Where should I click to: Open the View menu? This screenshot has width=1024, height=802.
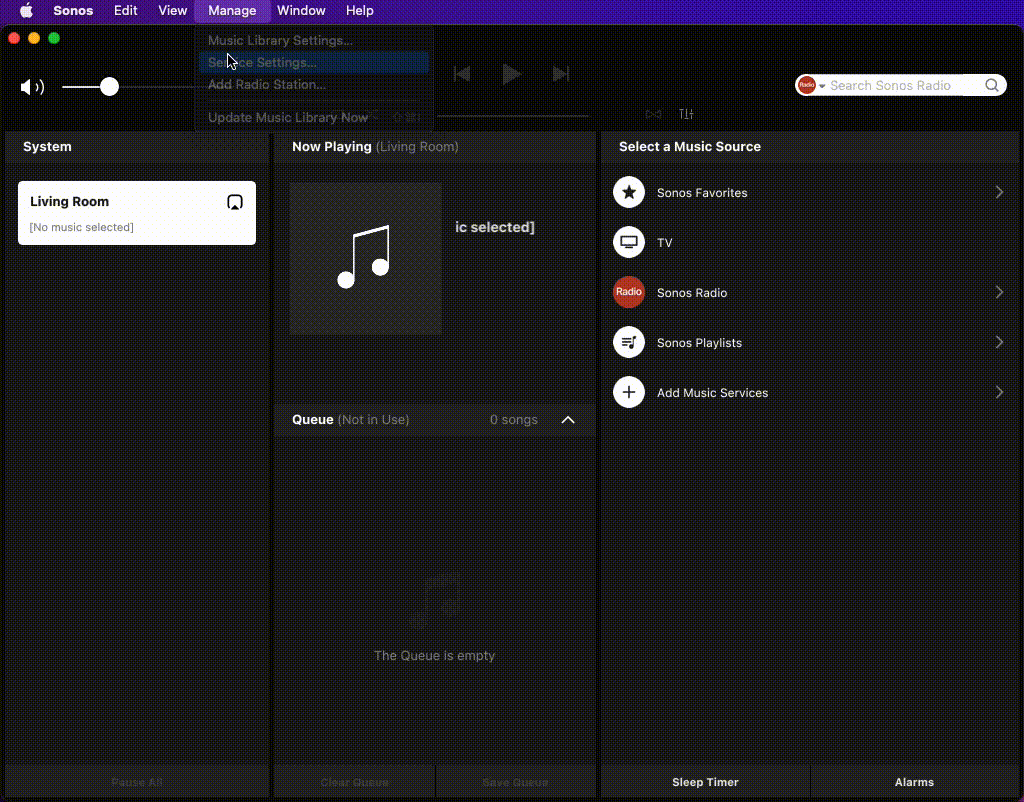[x=172, y=10]
